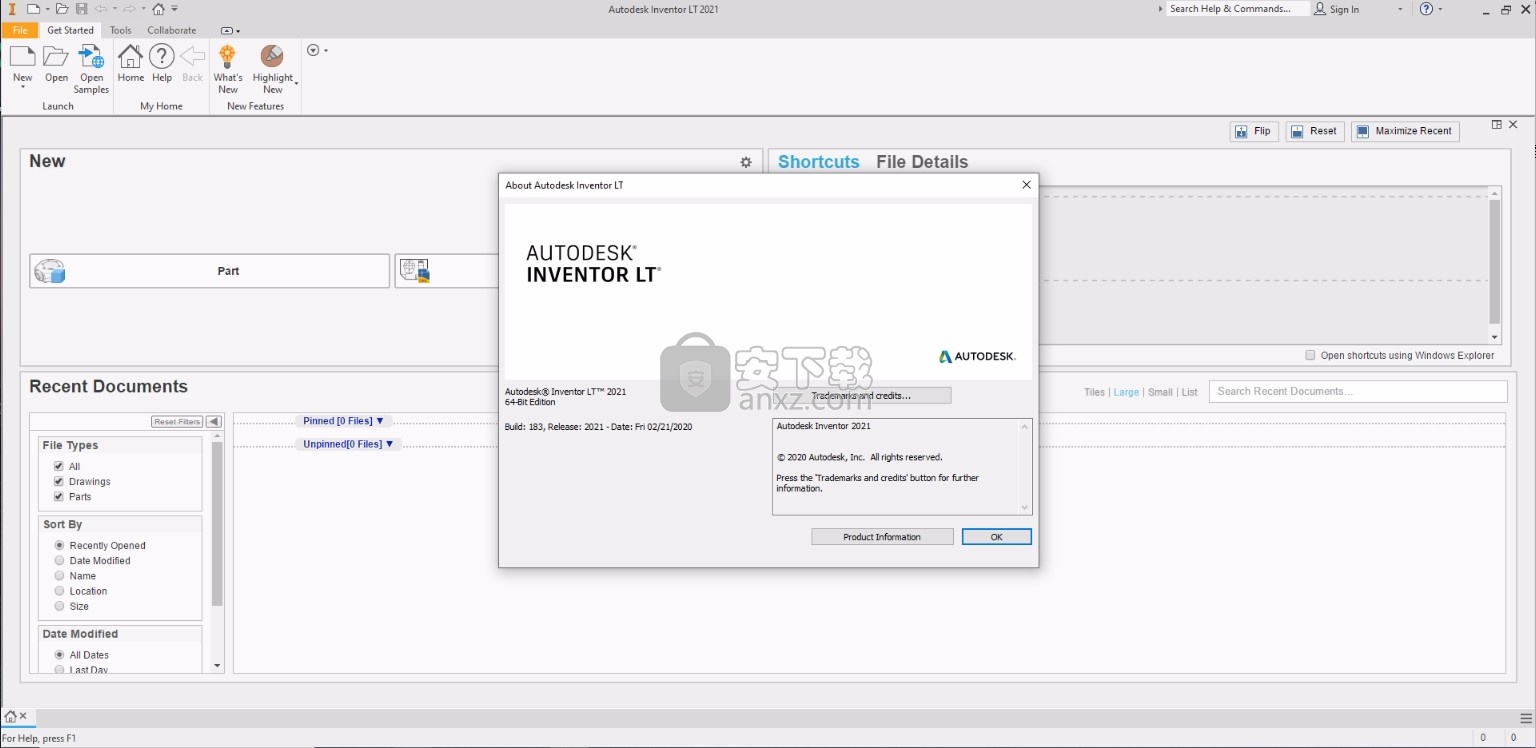Select Name sort option
The width and height of the screenshot is (1536, 748).
(59, 575)
